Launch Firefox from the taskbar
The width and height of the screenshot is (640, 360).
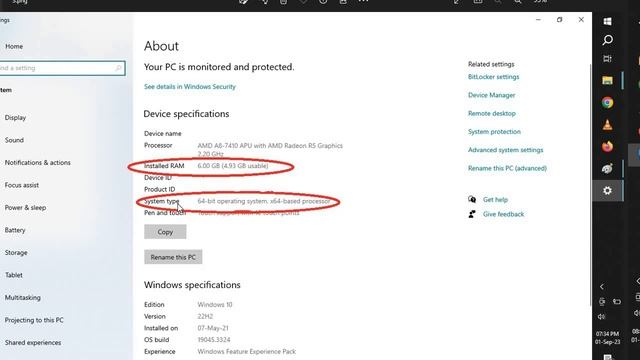click(607, 147)
